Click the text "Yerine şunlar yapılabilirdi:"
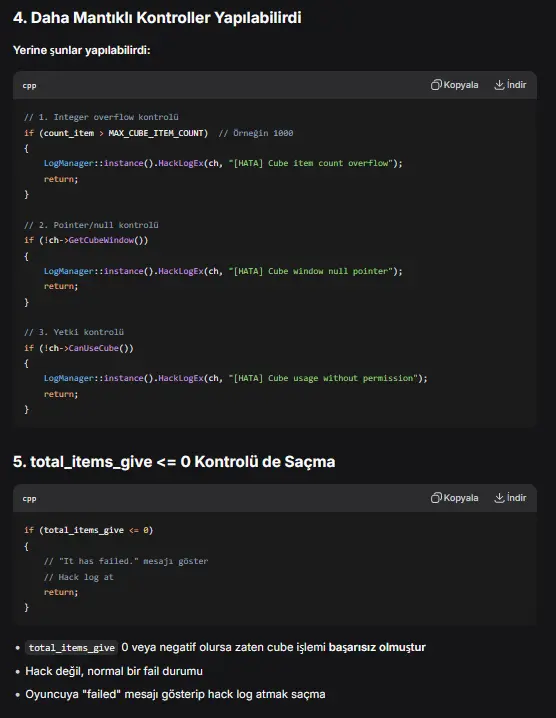The width and height of the screenshot is (556, 718). coord(82,50)
